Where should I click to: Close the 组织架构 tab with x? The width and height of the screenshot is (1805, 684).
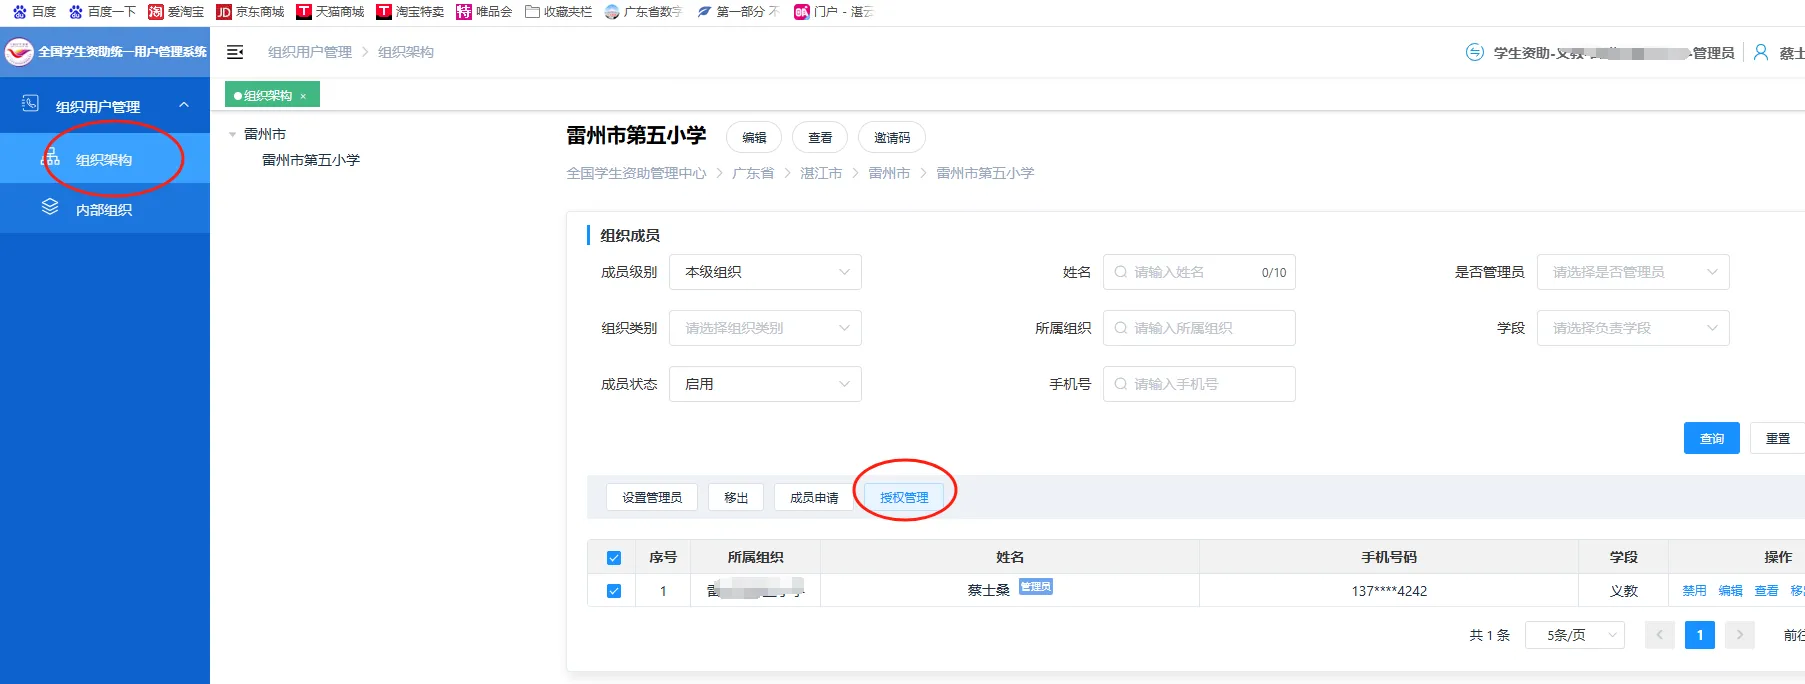[303, 96]
